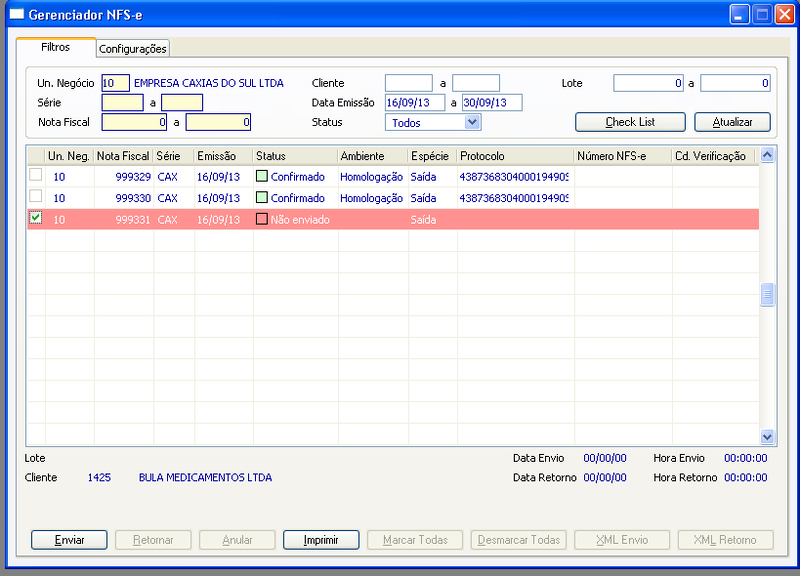The image size is (800, 576).
Task: Click the first Cliente input field
Action: (x=409, y=83)
